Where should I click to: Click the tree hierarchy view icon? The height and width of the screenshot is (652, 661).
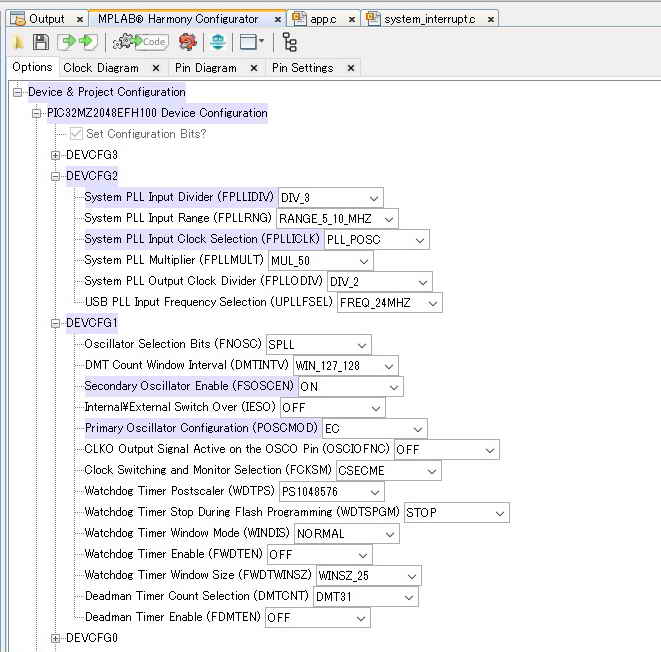(x=290, y=42)
